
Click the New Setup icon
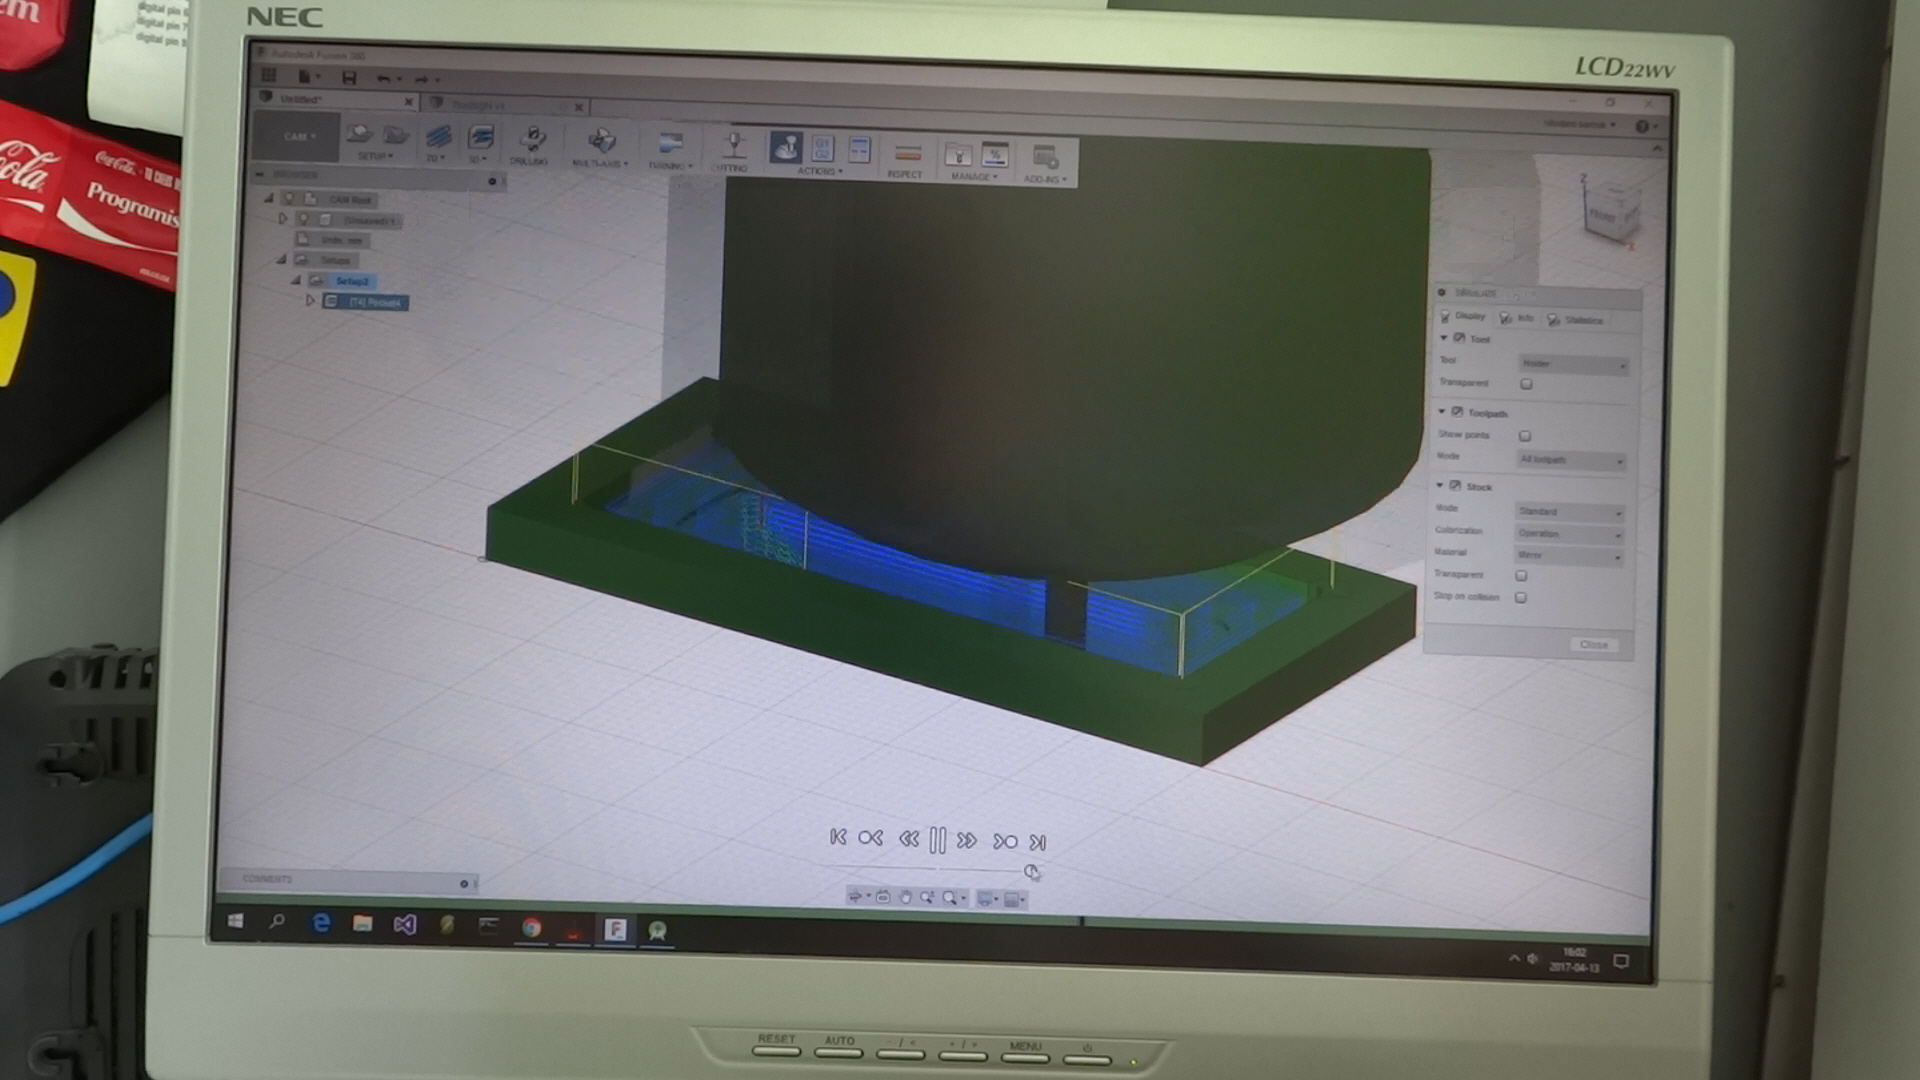coord(360,133)
